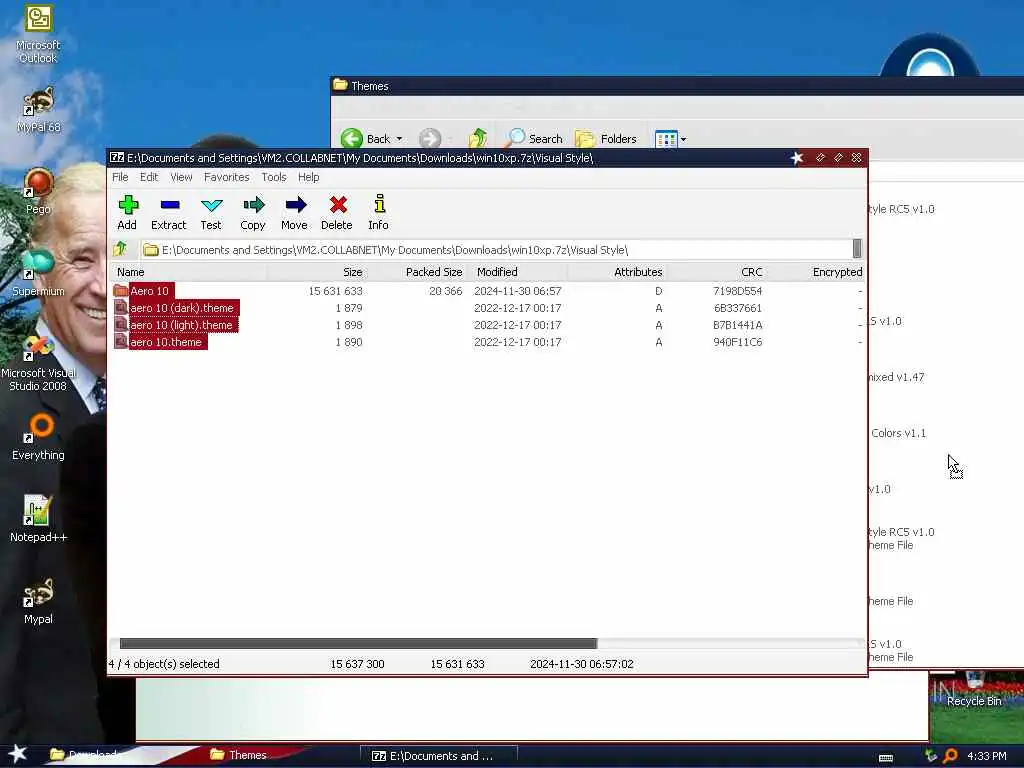Open the Info toolbar icon

(x=378, y=213)
